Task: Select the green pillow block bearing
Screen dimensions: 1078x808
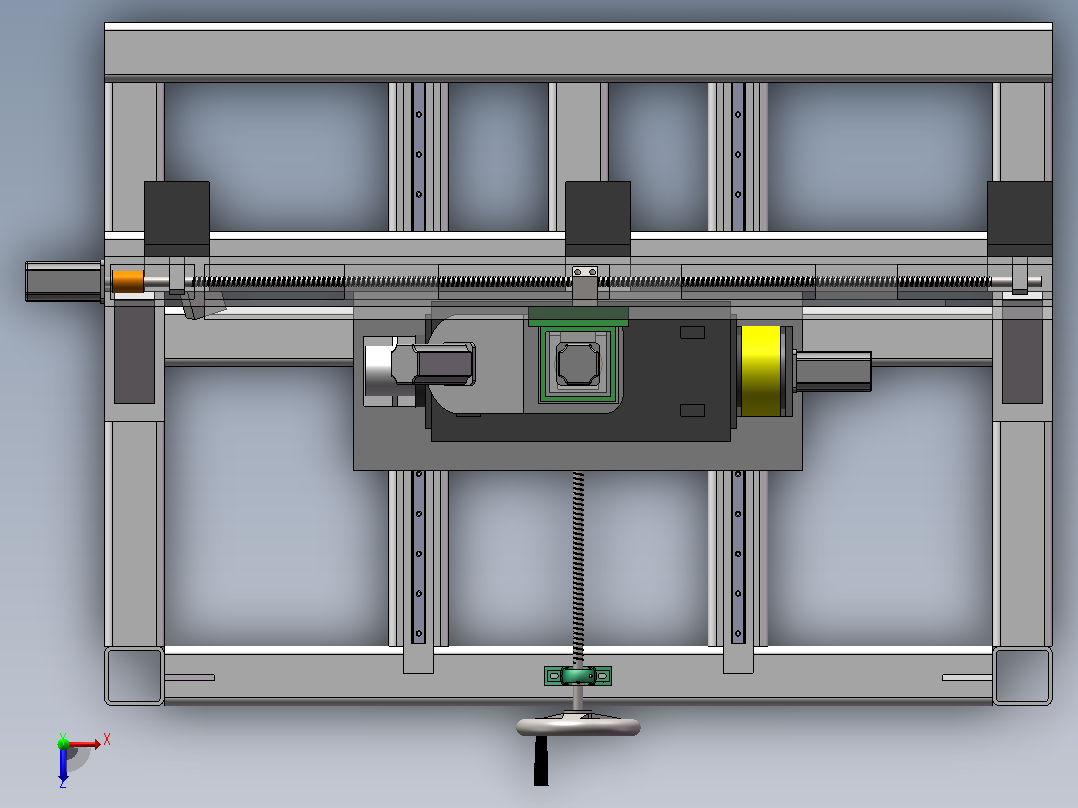Action: click(x=578, y=676)
